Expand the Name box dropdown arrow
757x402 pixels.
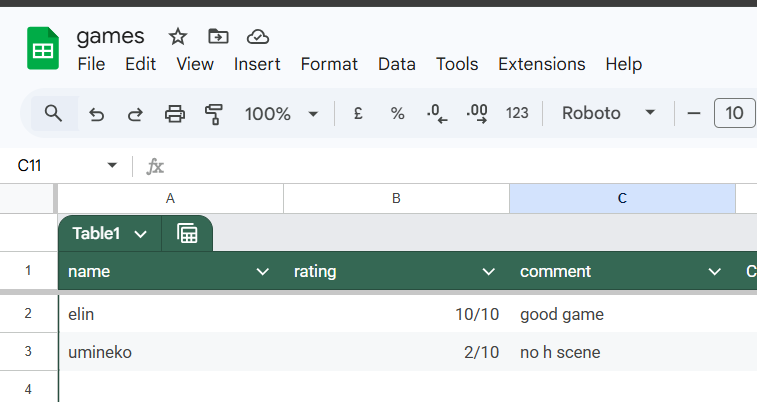112,166
